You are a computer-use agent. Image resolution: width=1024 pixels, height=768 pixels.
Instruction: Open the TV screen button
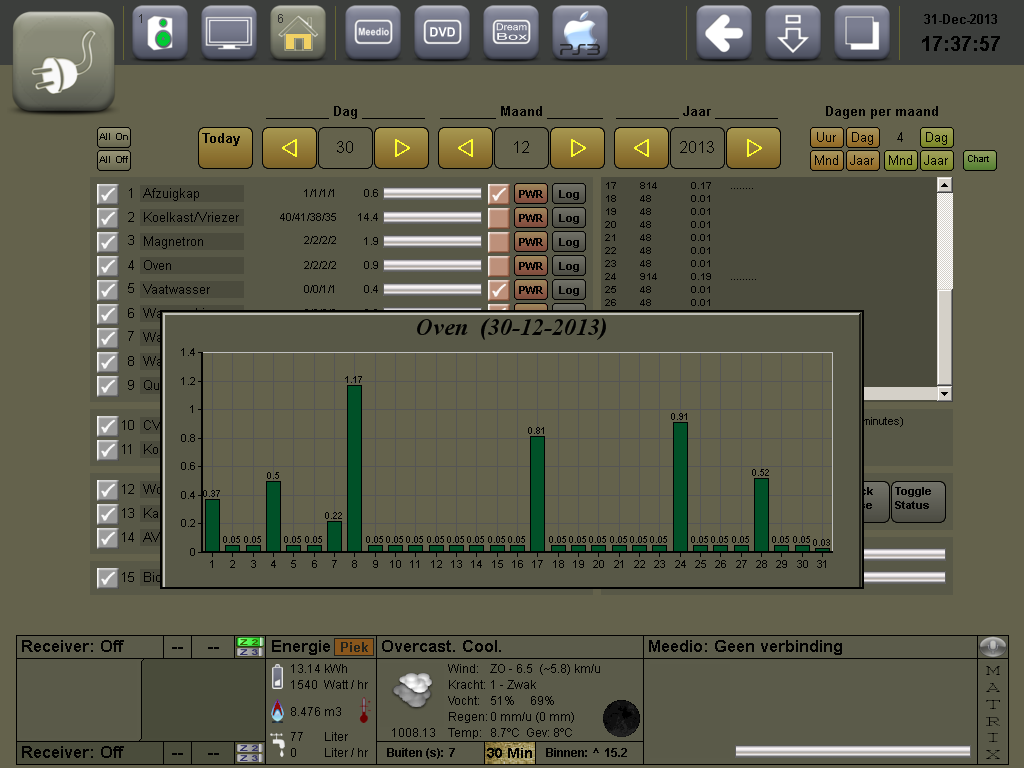pos(229,32)
